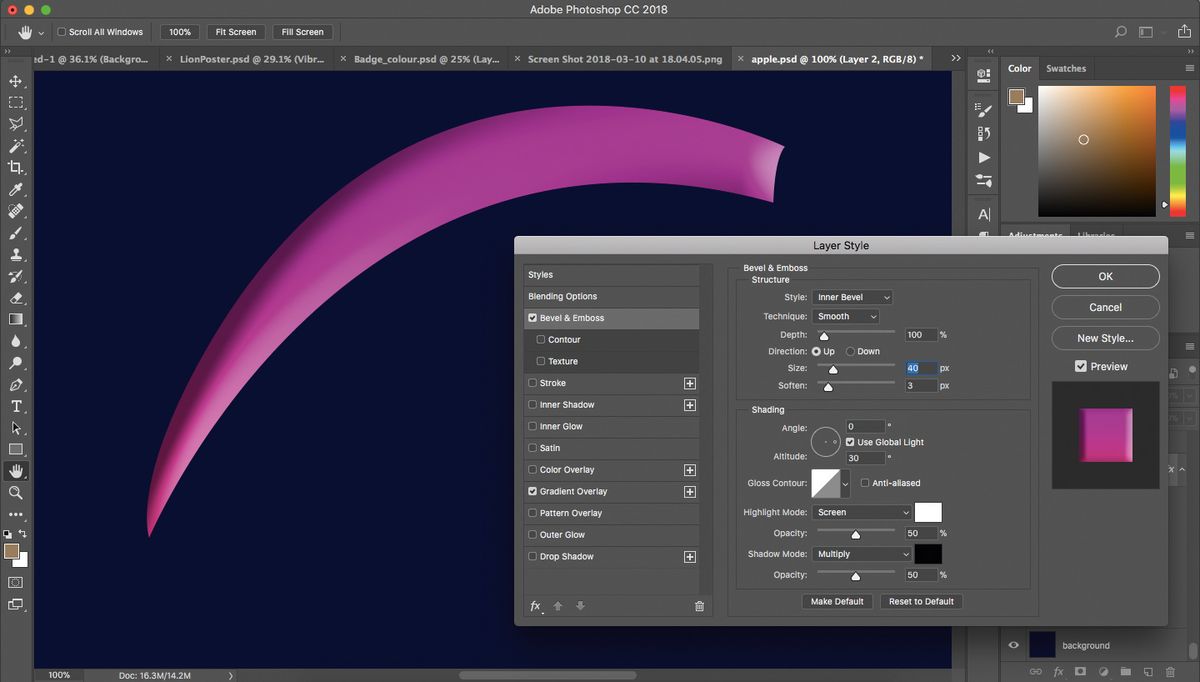Screen dimensions: 1200x682
Task: Select the Move tool
Action: pos(15,82)
